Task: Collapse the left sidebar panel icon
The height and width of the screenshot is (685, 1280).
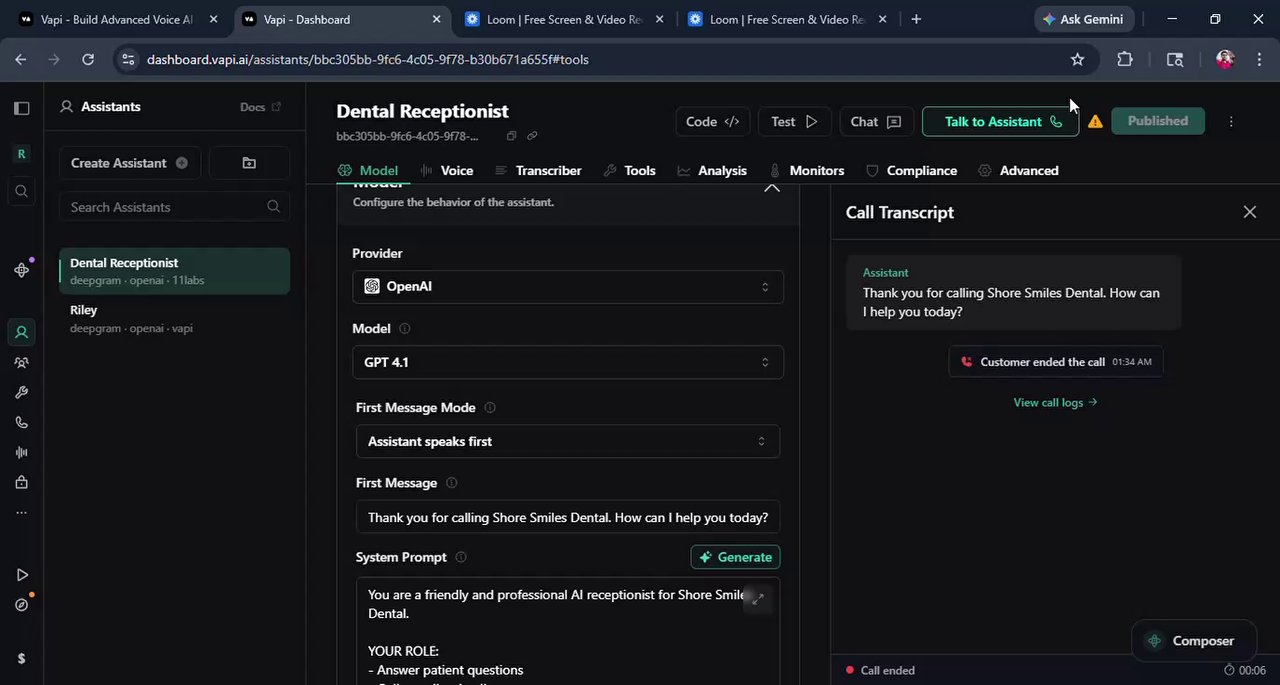Action: click(21, 108)
